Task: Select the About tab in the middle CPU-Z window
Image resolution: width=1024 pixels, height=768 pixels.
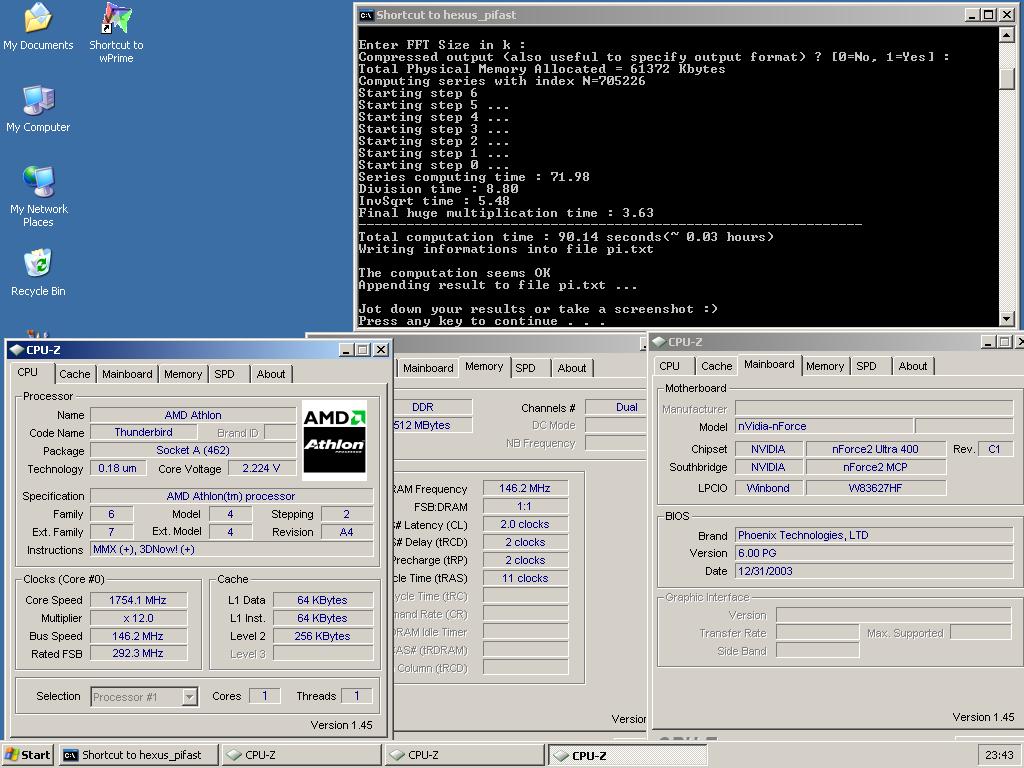Action: (571, 368)
